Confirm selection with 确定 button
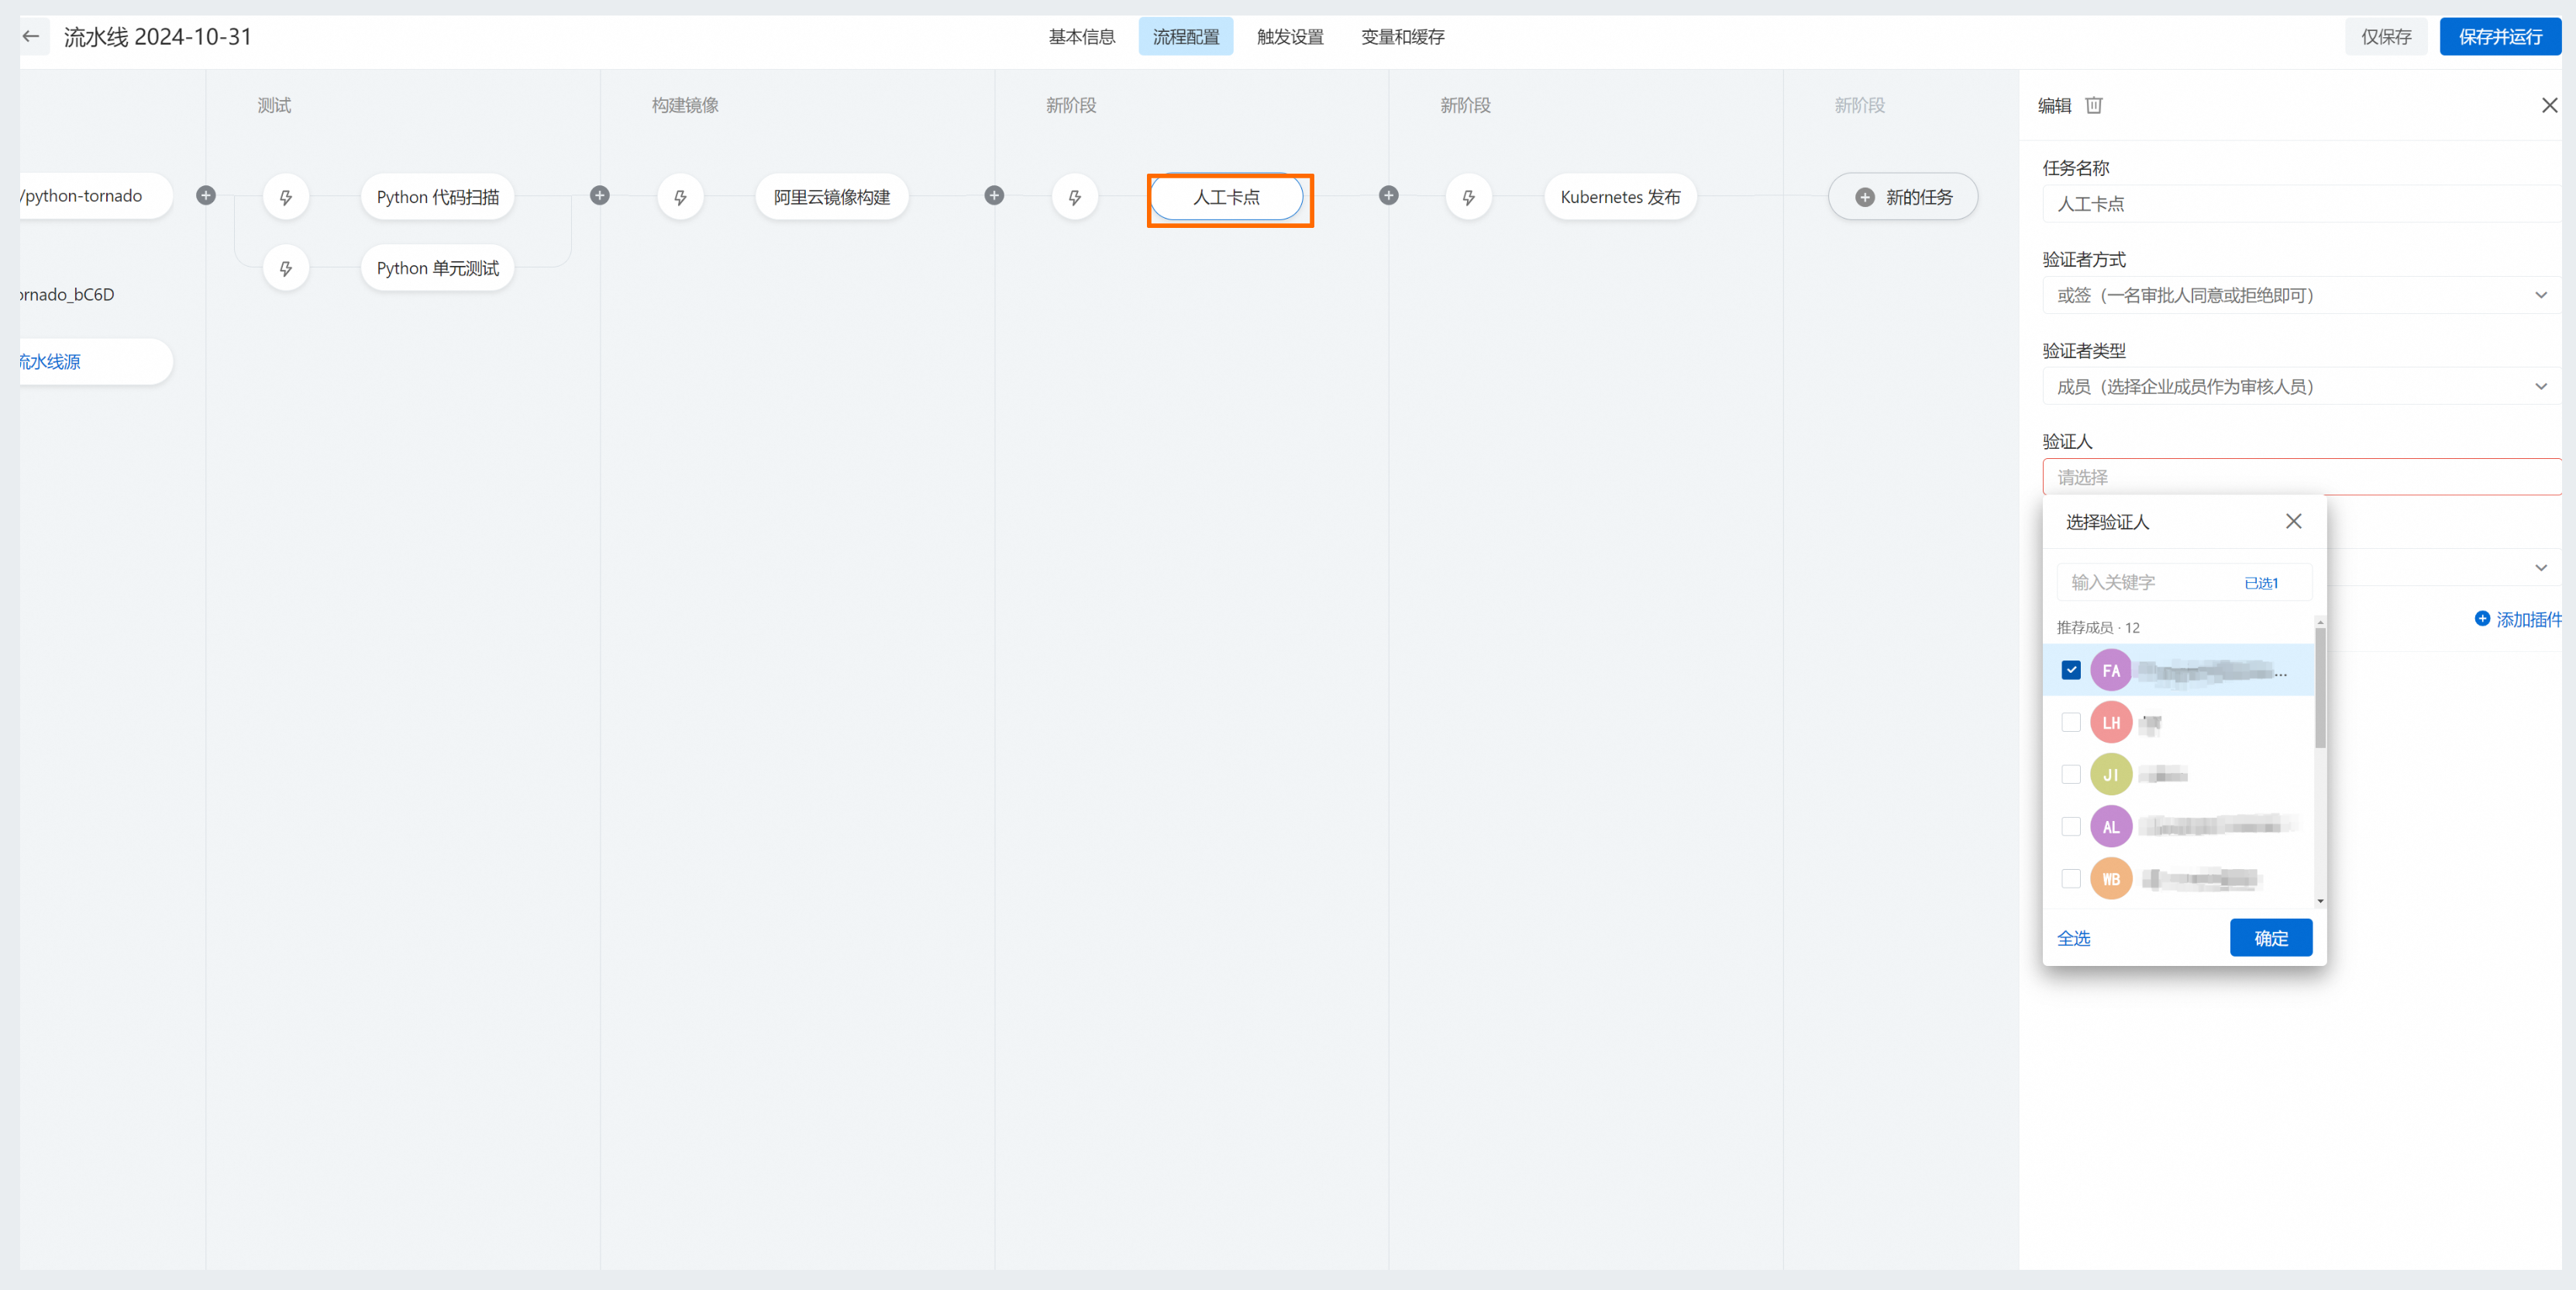 click(2271, 938)
